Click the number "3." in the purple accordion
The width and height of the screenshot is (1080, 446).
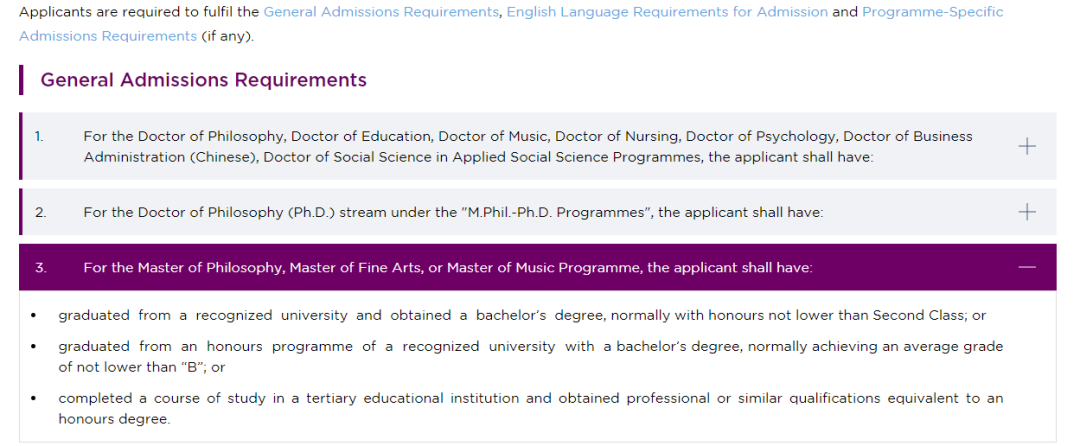click(x=41, y=267)
